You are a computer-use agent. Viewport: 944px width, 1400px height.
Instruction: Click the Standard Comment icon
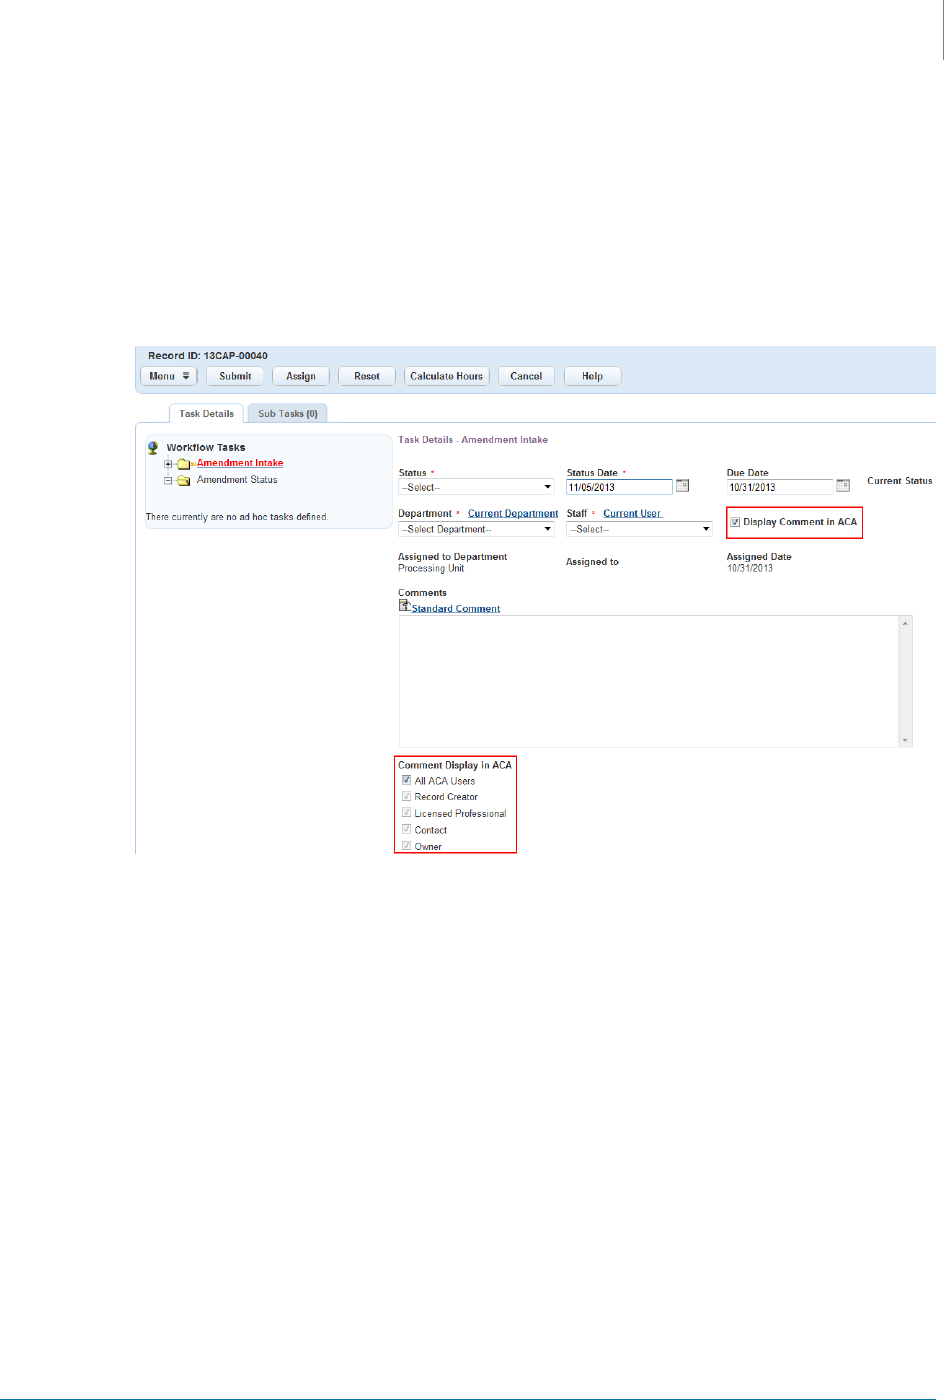(404, 606)
